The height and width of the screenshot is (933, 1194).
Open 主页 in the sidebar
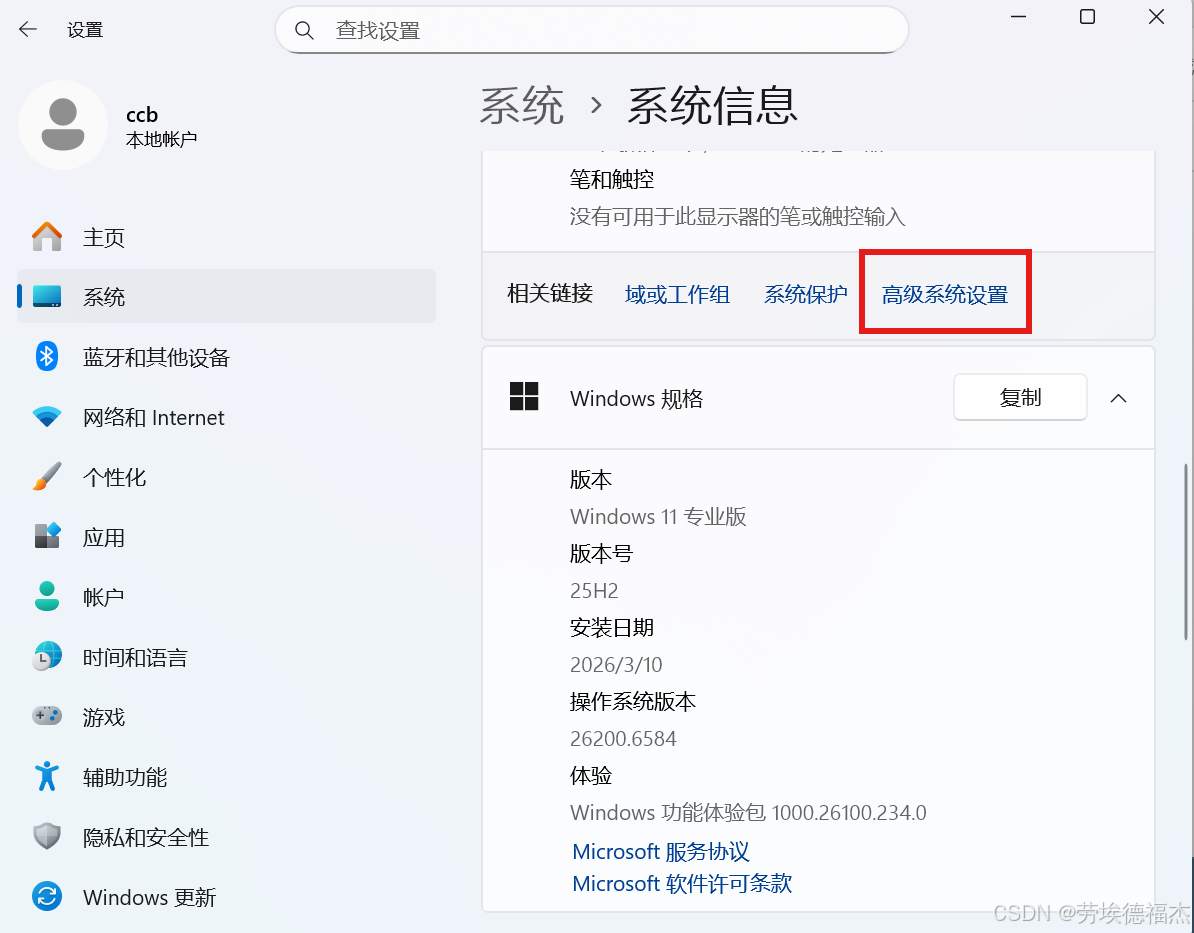point(226,237)
